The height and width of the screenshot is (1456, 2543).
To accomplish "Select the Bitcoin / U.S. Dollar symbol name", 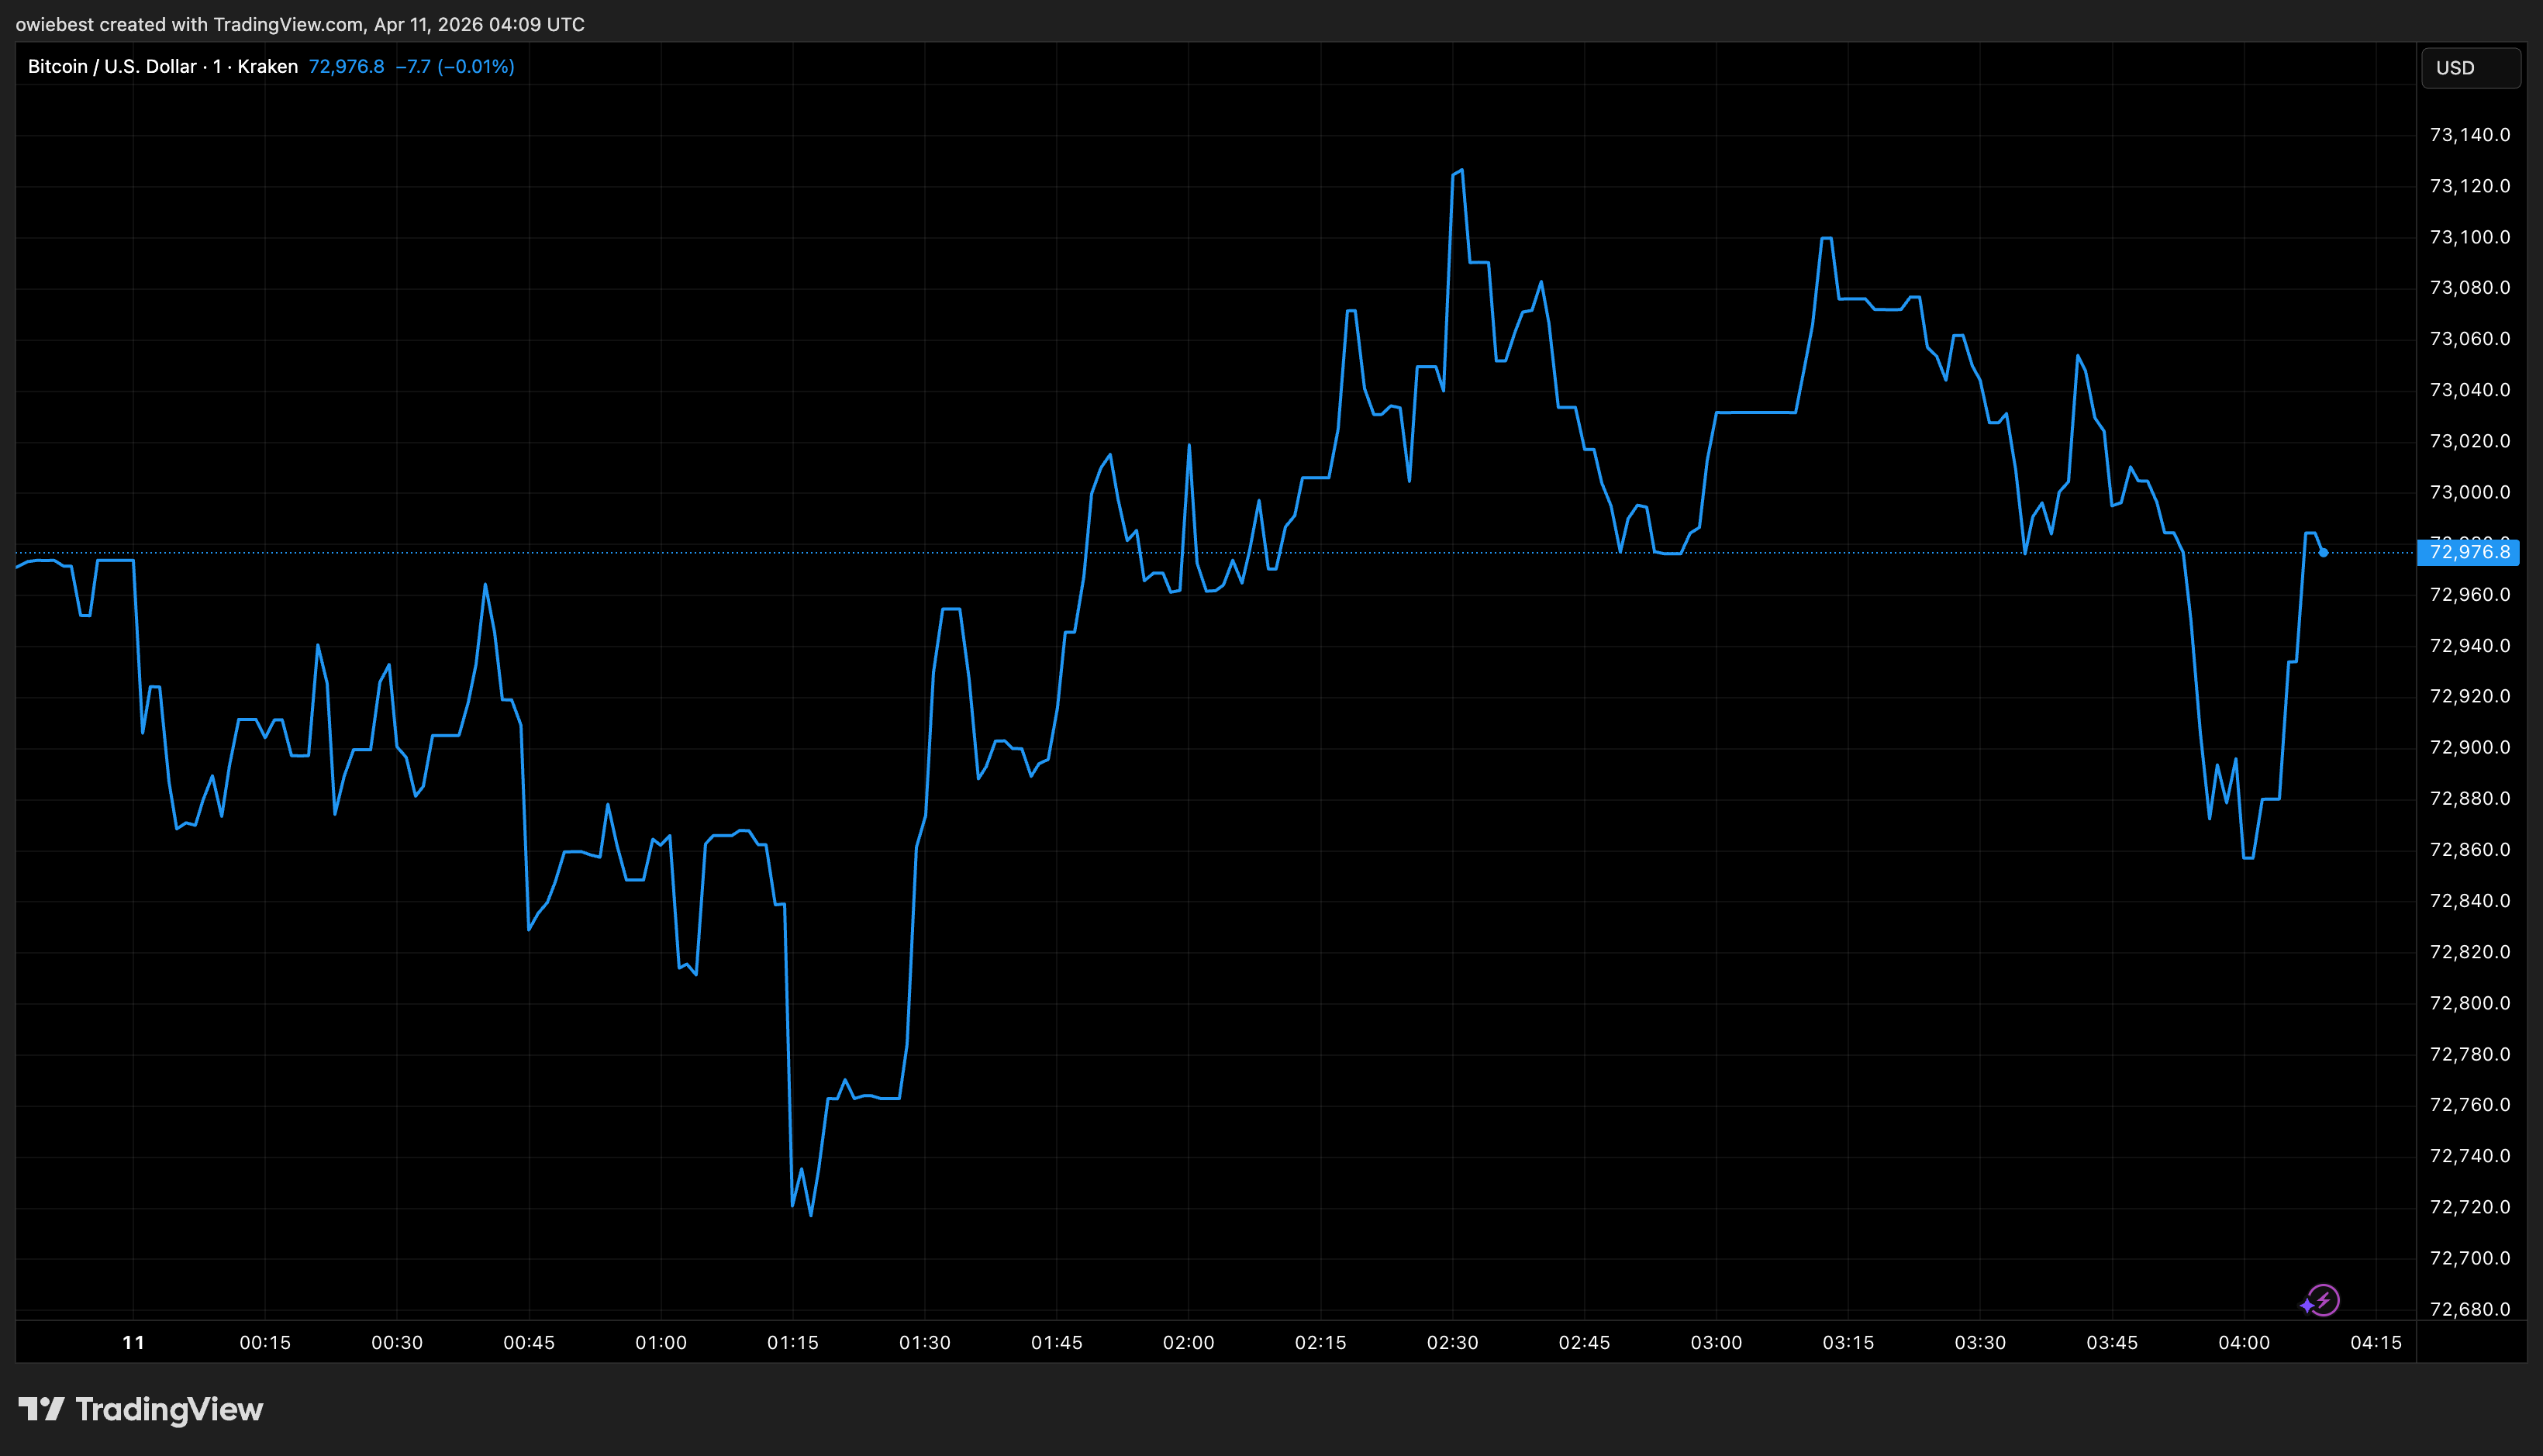I will click(110, 66).
